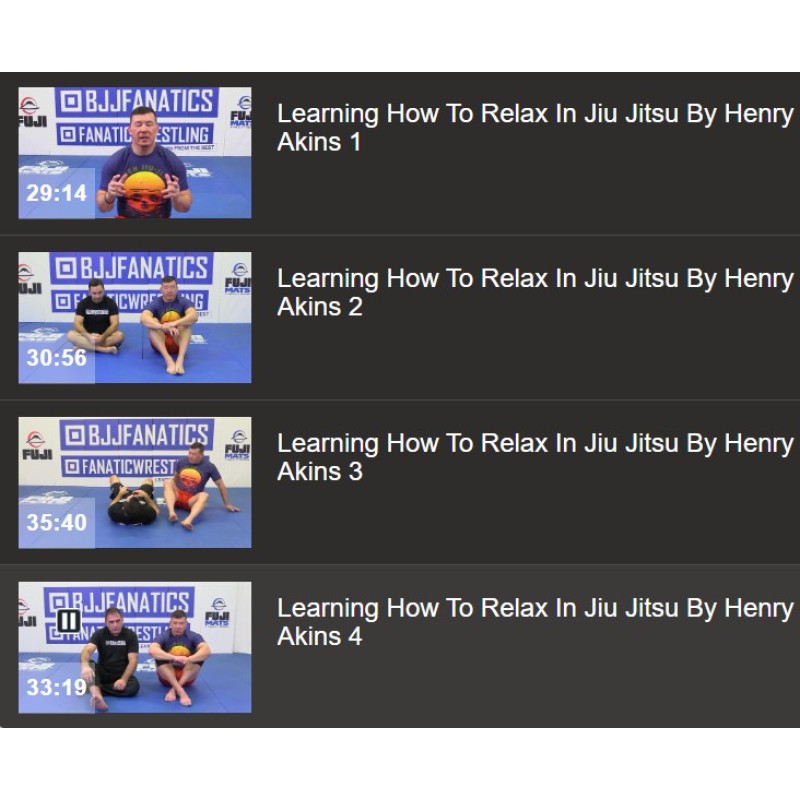
Task: Click the BJJFANATICS banner in third thumbnail
Action: click(137, 435)
